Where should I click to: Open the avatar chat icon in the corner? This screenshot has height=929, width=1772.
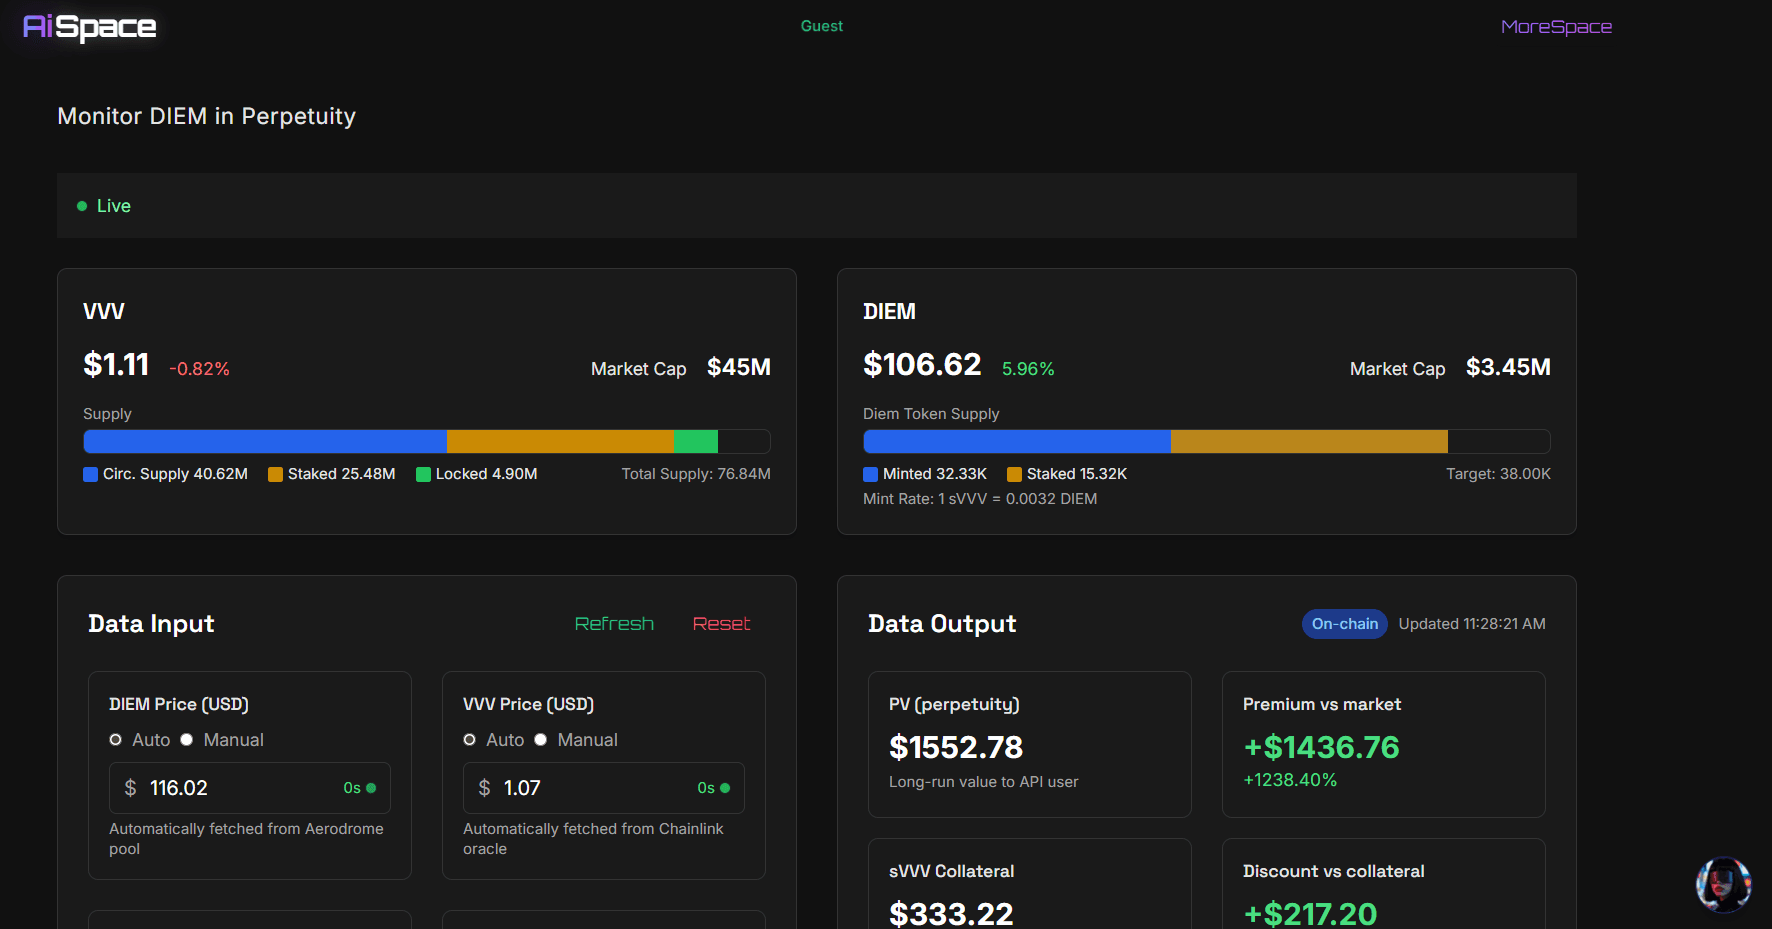[x=1723, y=884]
